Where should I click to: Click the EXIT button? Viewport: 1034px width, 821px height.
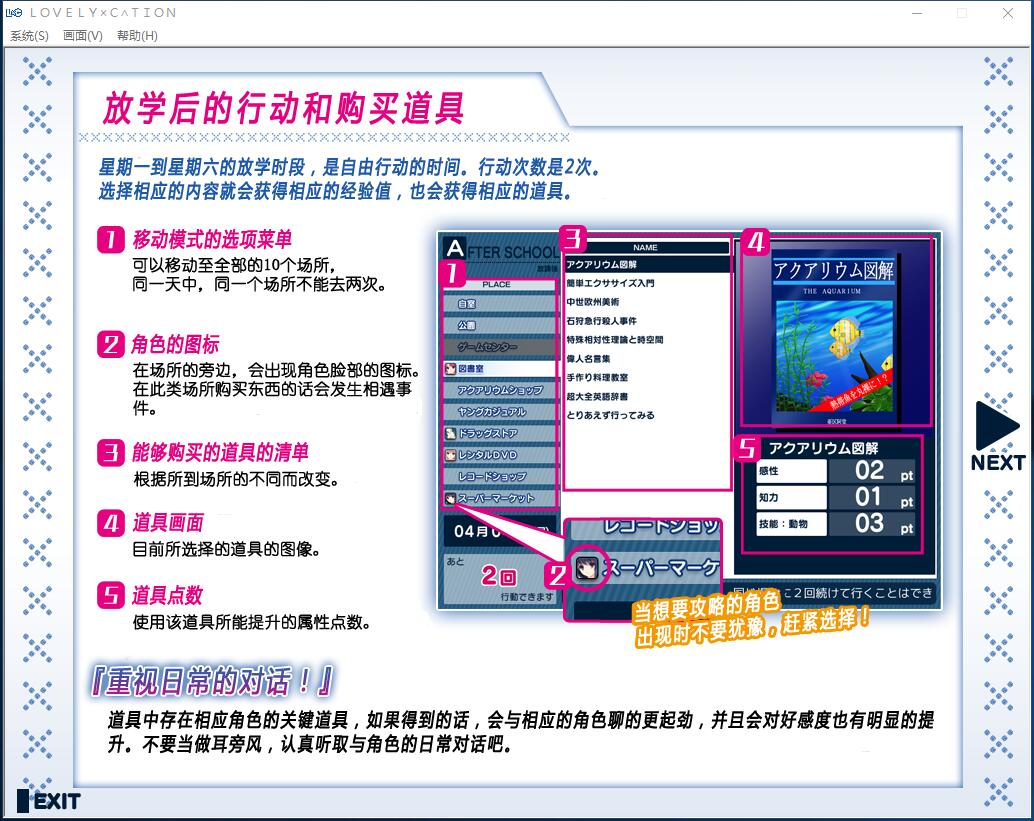click(x=49, y=801)
